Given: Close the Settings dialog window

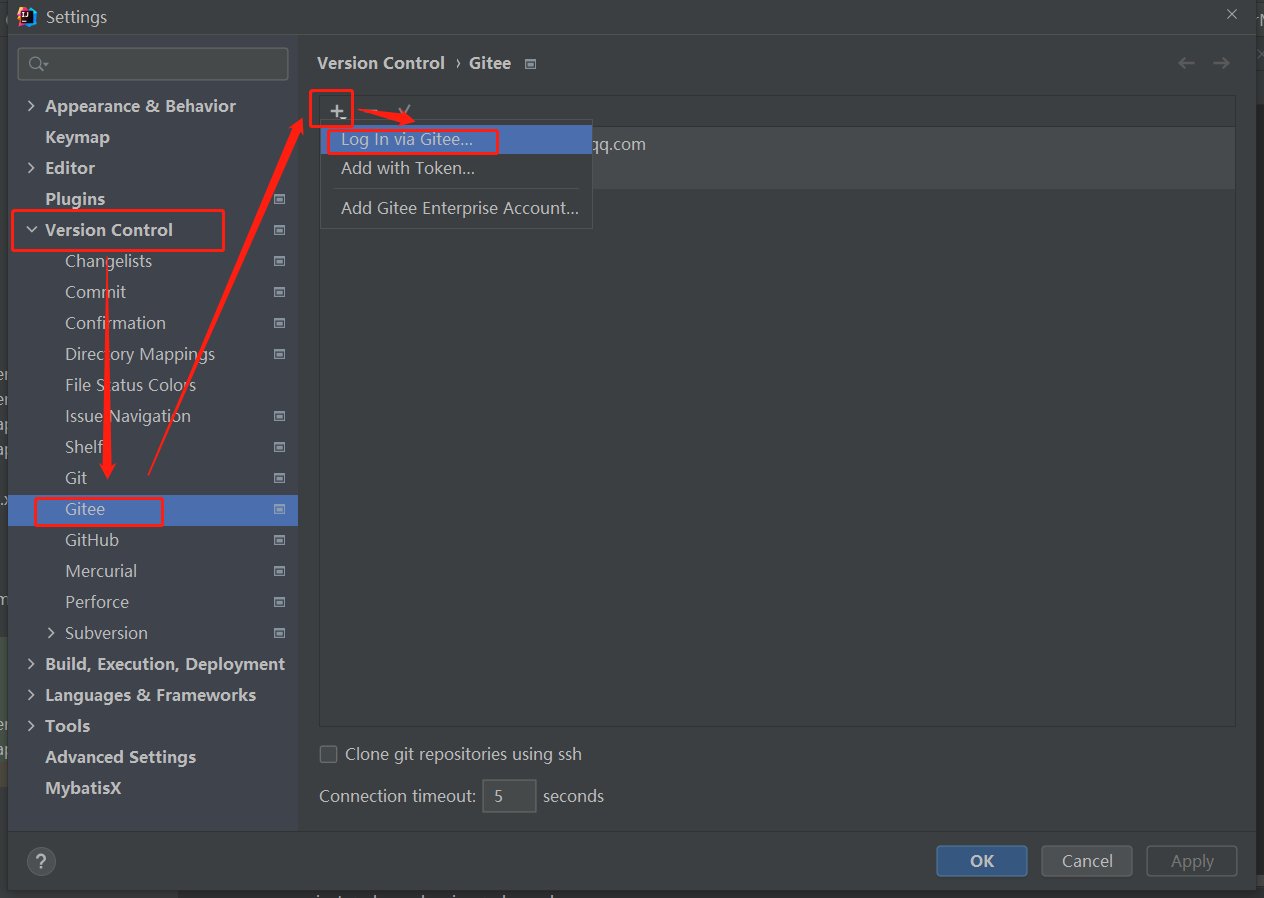Looking at the screenshot, I should [1231, 14].
